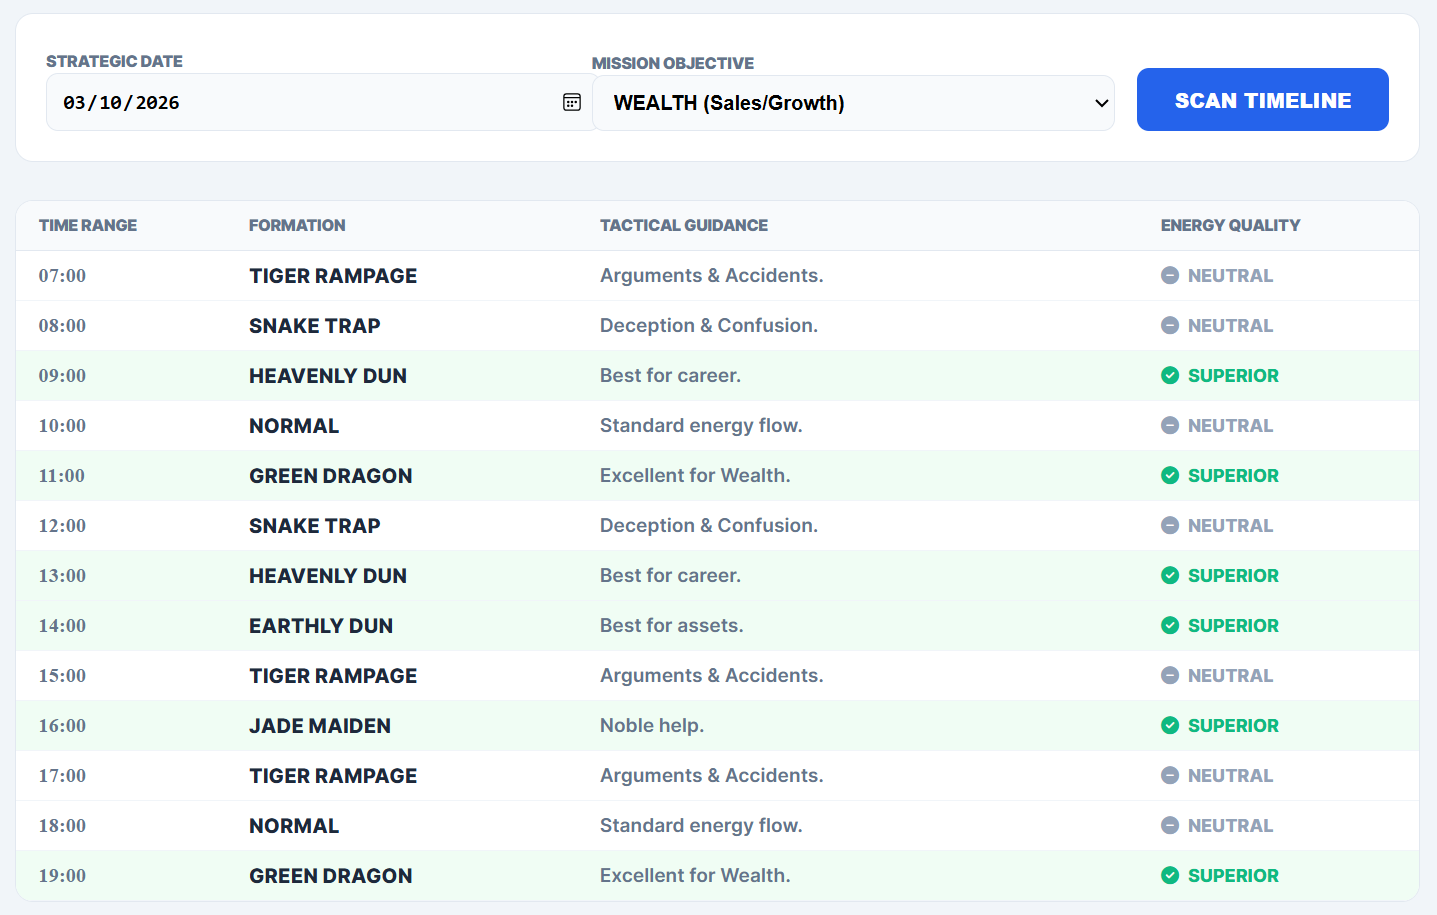The image size is (1437, 915).
Task: Click the neutral icon in 12:00 row
Action: (x=1169, y=526)
